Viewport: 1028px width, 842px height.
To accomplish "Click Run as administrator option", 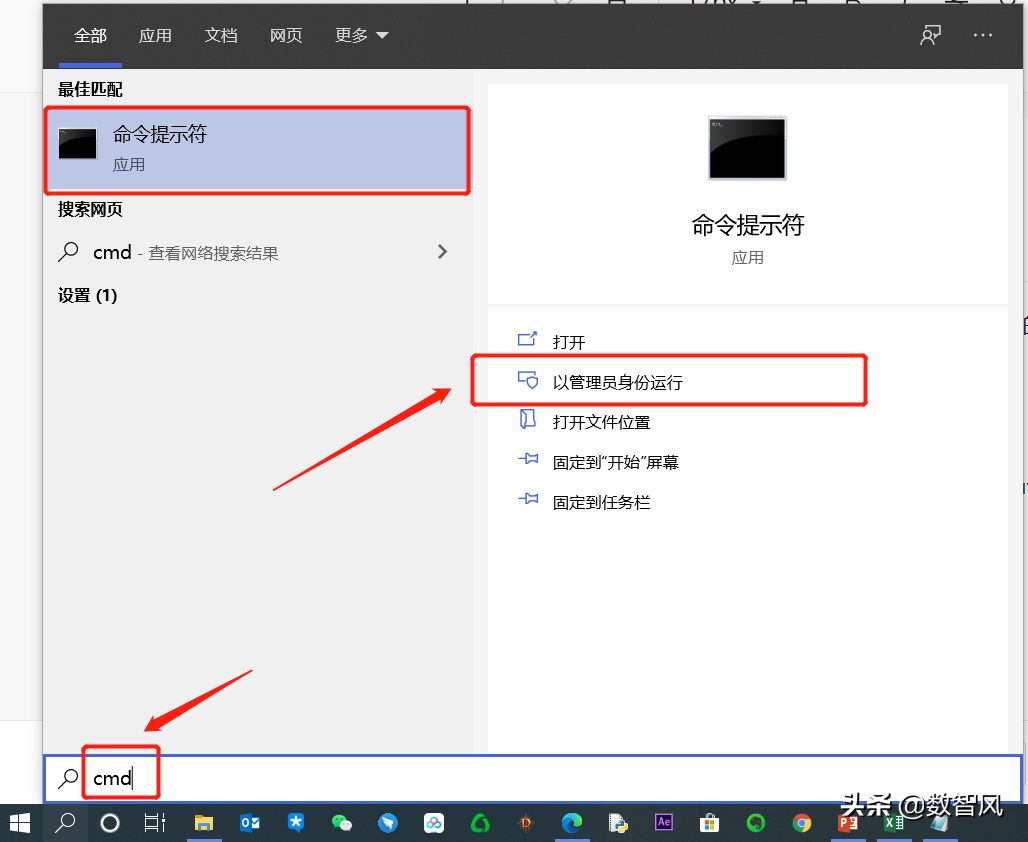I will click(617, 382).
